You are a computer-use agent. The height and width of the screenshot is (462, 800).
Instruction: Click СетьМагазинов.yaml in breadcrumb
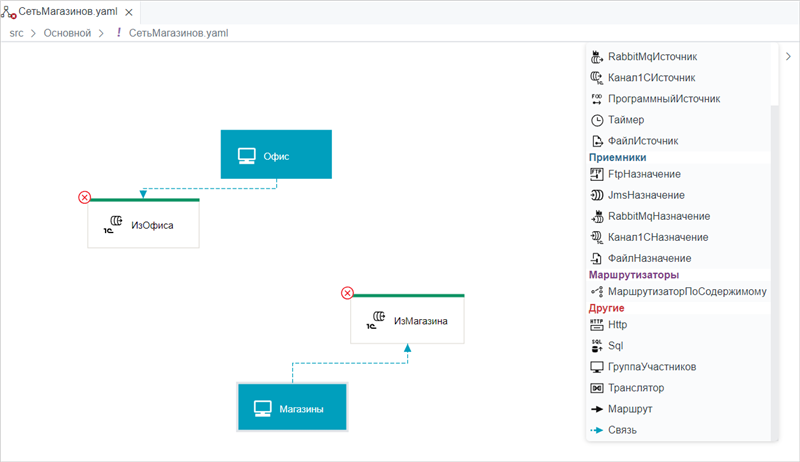tap(179, 33)
